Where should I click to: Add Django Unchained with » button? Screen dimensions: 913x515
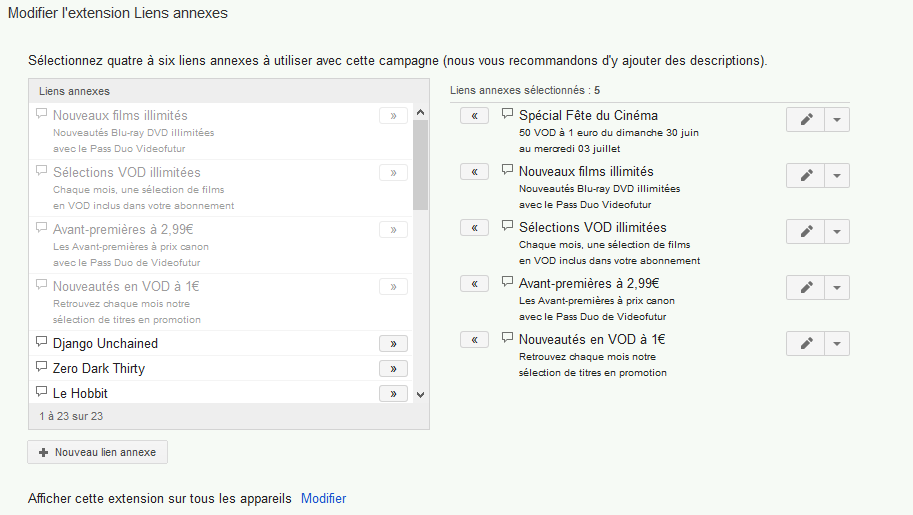click(x=393, y=343)
